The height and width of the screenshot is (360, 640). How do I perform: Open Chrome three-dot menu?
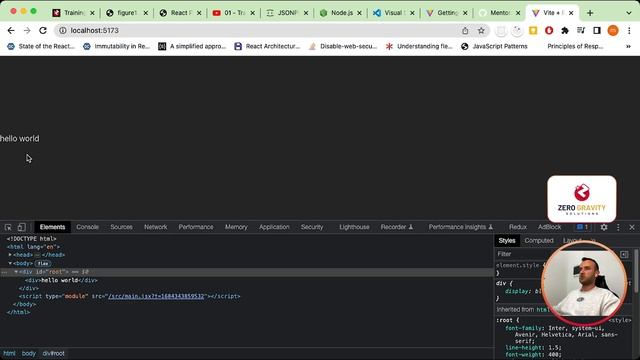coord(629,31)
